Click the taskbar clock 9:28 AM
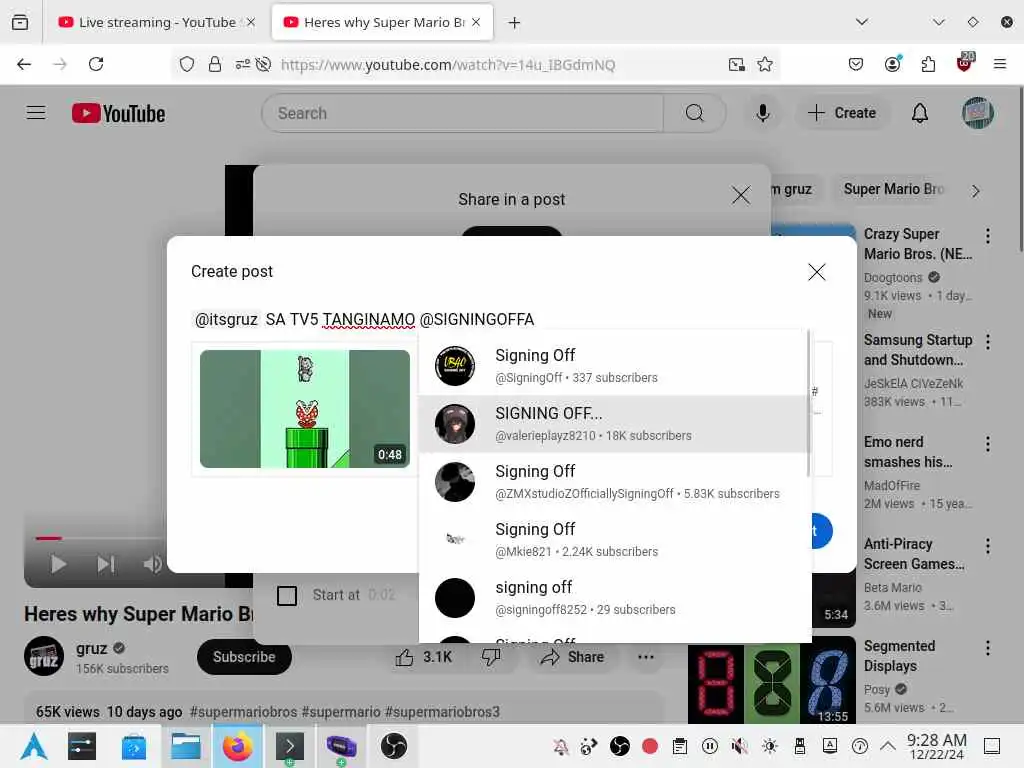This screenshot has width=1024, height=768. 936,746
